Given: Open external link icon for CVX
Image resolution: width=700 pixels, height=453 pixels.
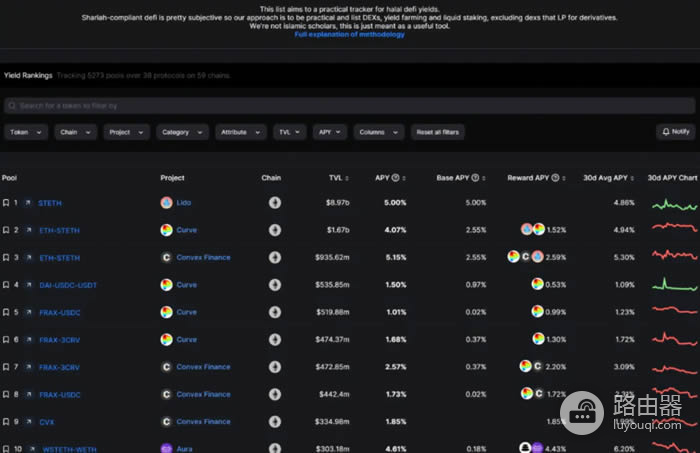Looking at the screenshot, I should 29,422.
